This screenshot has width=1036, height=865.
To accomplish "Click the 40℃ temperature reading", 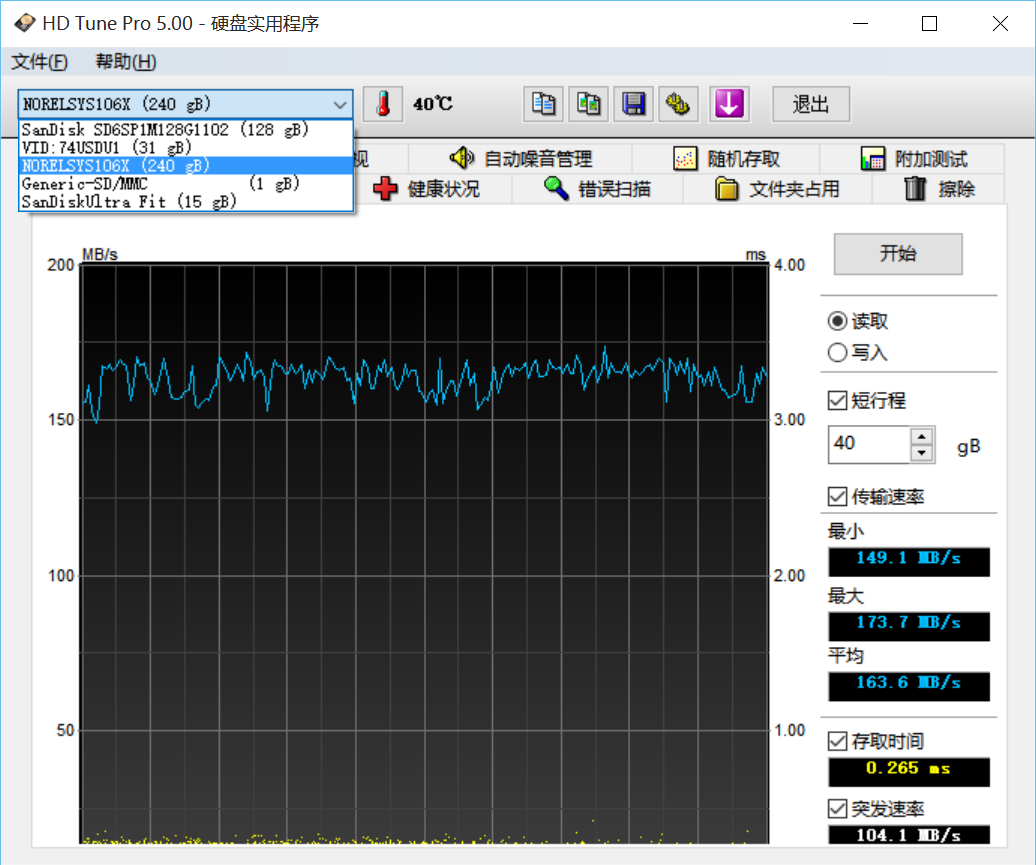I will [x=433, y=104].
